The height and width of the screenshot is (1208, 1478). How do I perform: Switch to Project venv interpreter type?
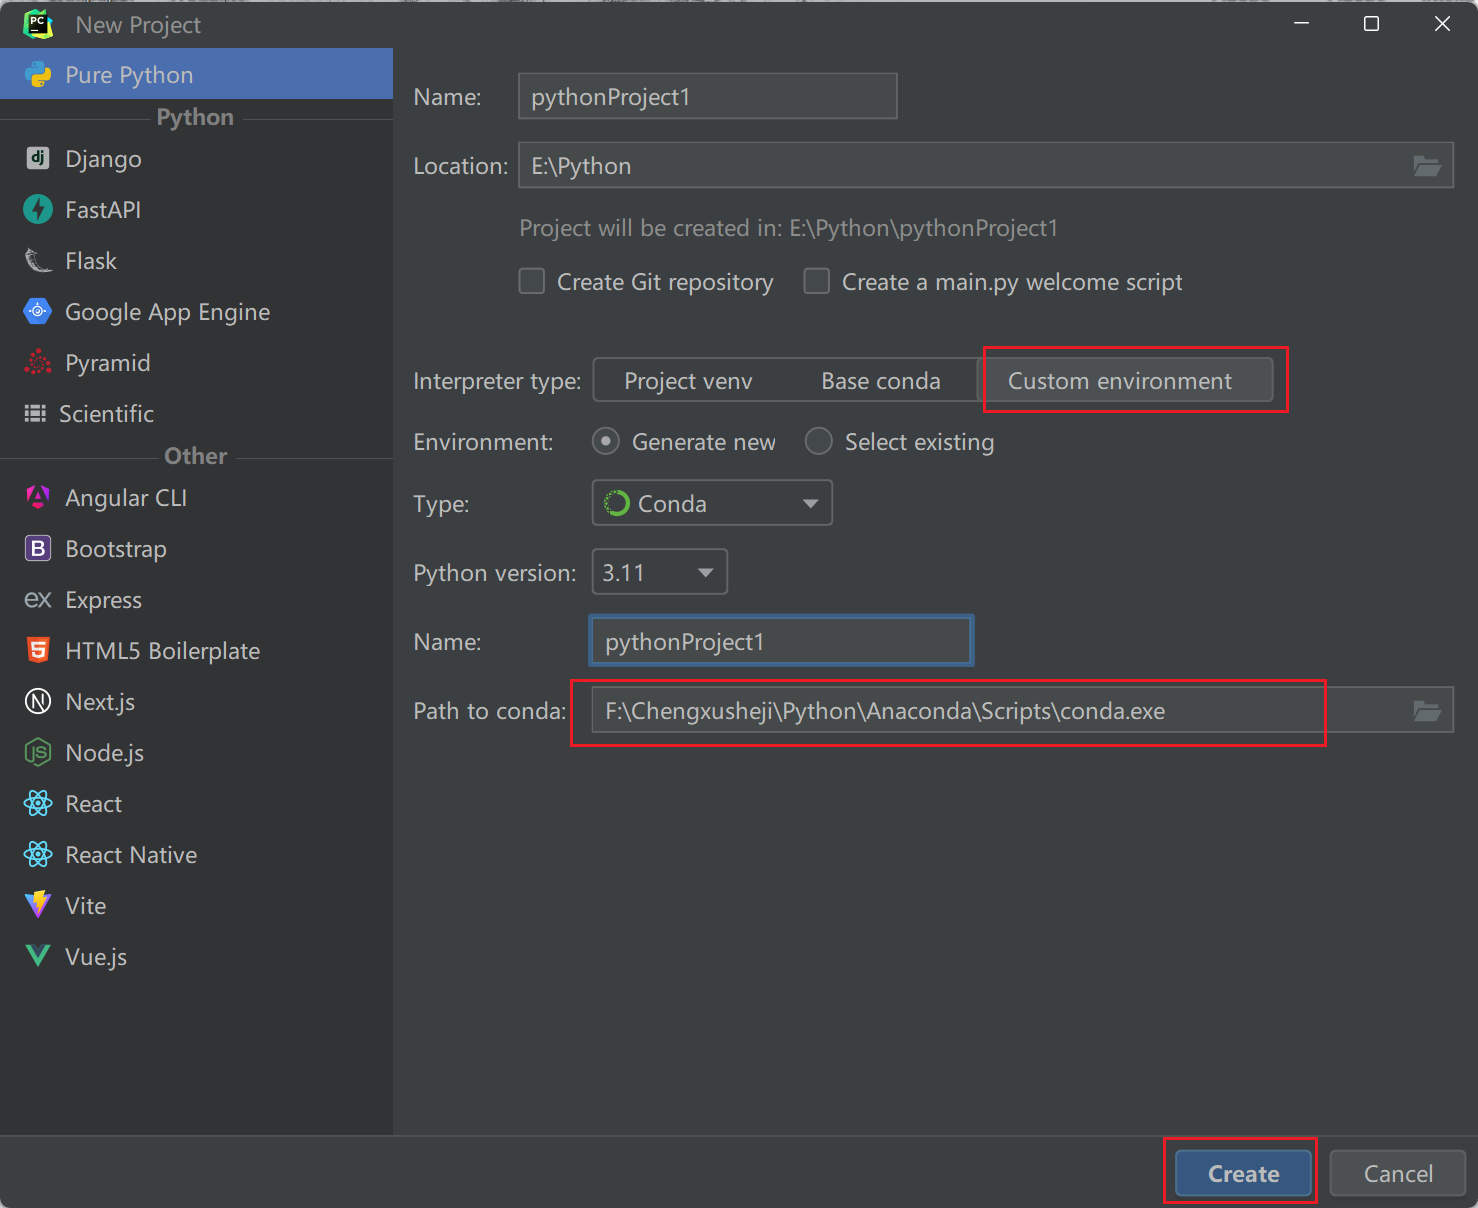(688, 380)
